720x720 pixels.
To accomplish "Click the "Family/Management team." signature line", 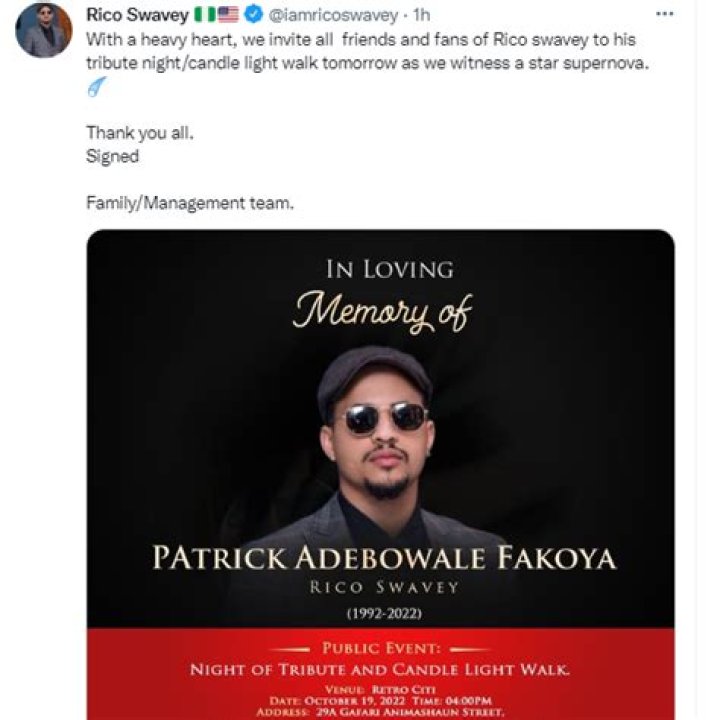I will tap(190, 203).
